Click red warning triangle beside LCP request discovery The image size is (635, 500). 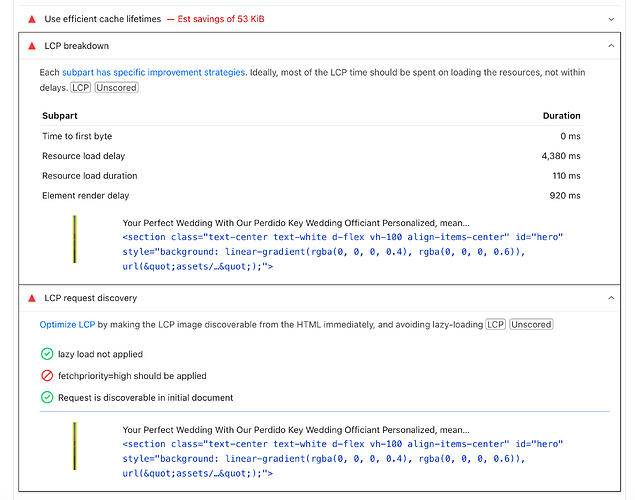[x=32, y=298]
